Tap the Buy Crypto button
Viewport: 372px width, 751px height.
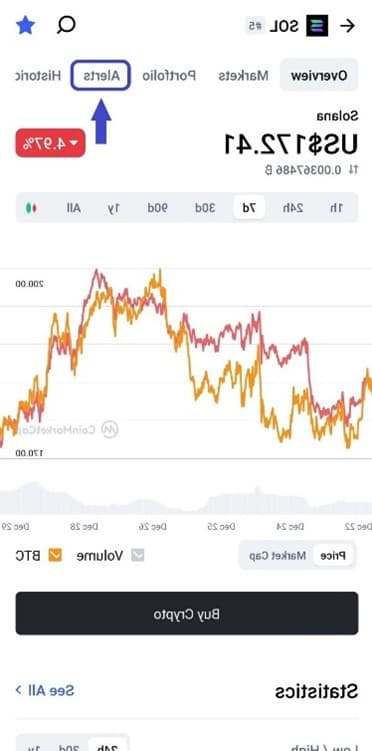pyautogui.click(x=187, y=613)
